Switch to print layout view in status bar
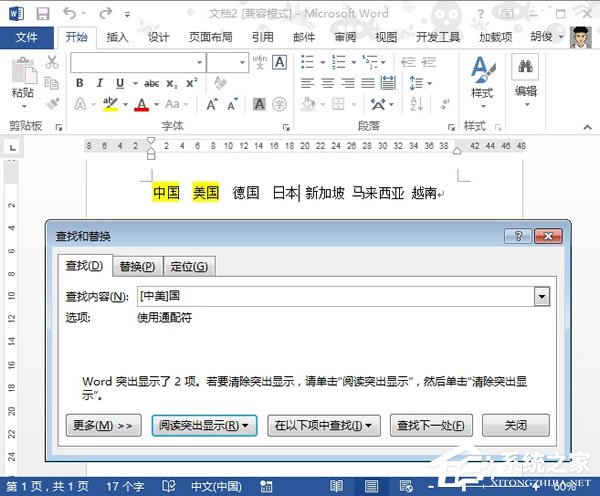The width and height of the screenshot is (600, 496). pyautogui.click(x=371, y=486)
